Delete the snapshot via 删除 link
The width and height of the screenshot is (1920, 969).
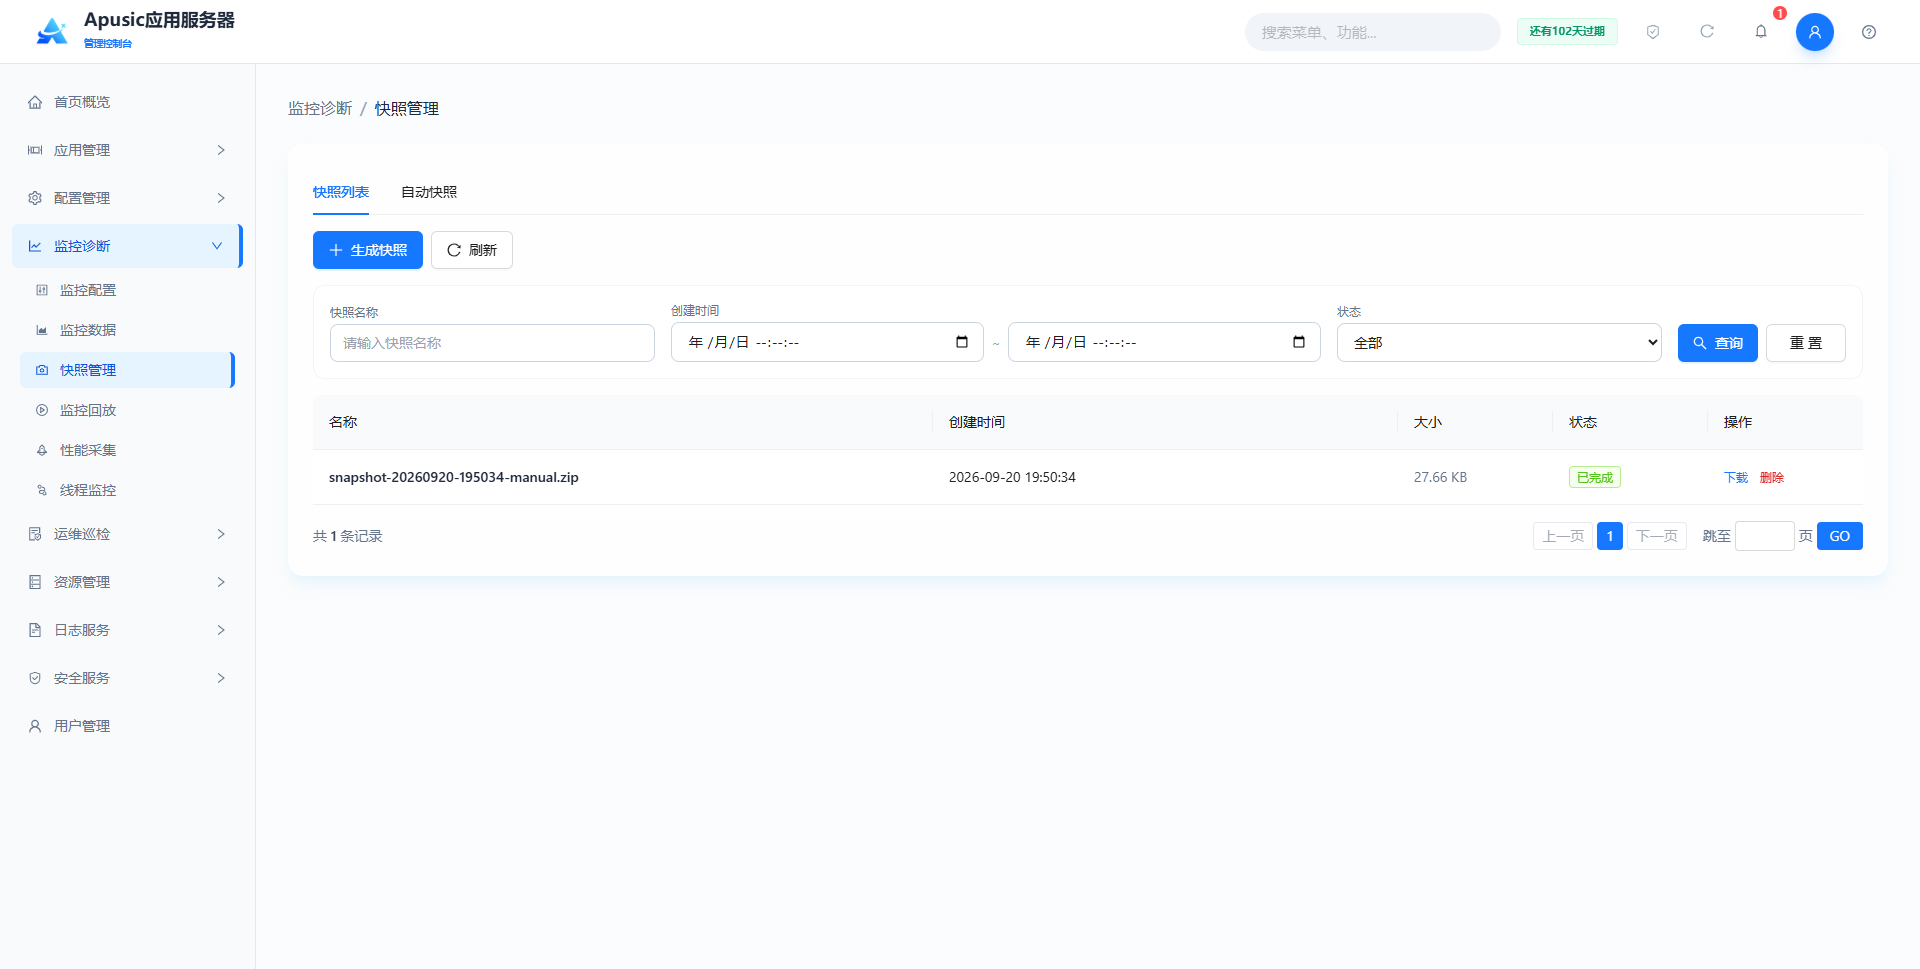click(1772, 477)
